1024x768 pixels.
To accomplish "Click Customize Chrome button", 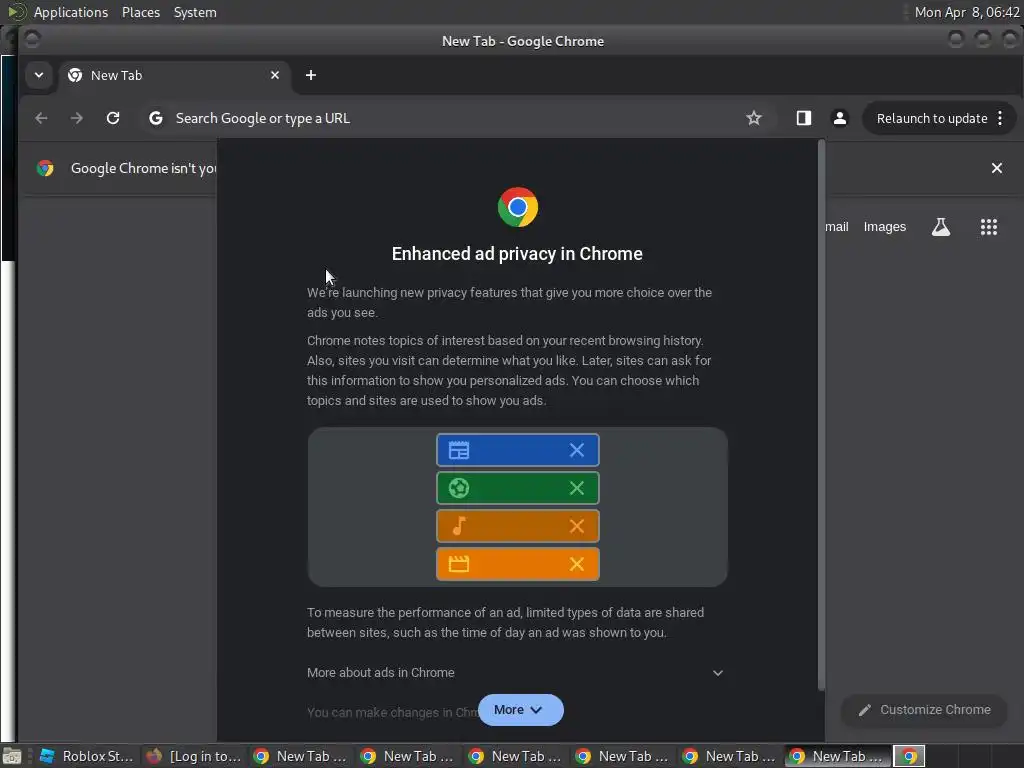I will tap(924, 710).
